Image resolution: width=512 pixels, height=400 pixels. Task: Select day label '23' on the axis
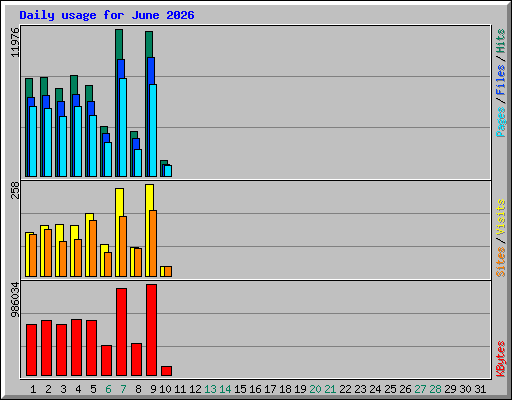[360, 389]
